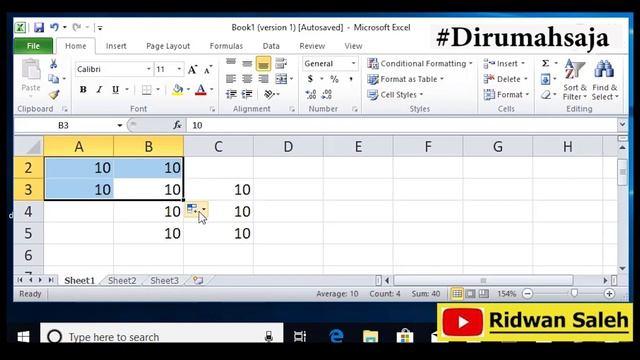Click the Decrease Font Size icon
Viewport: 640px width, 360px height.
208,69
